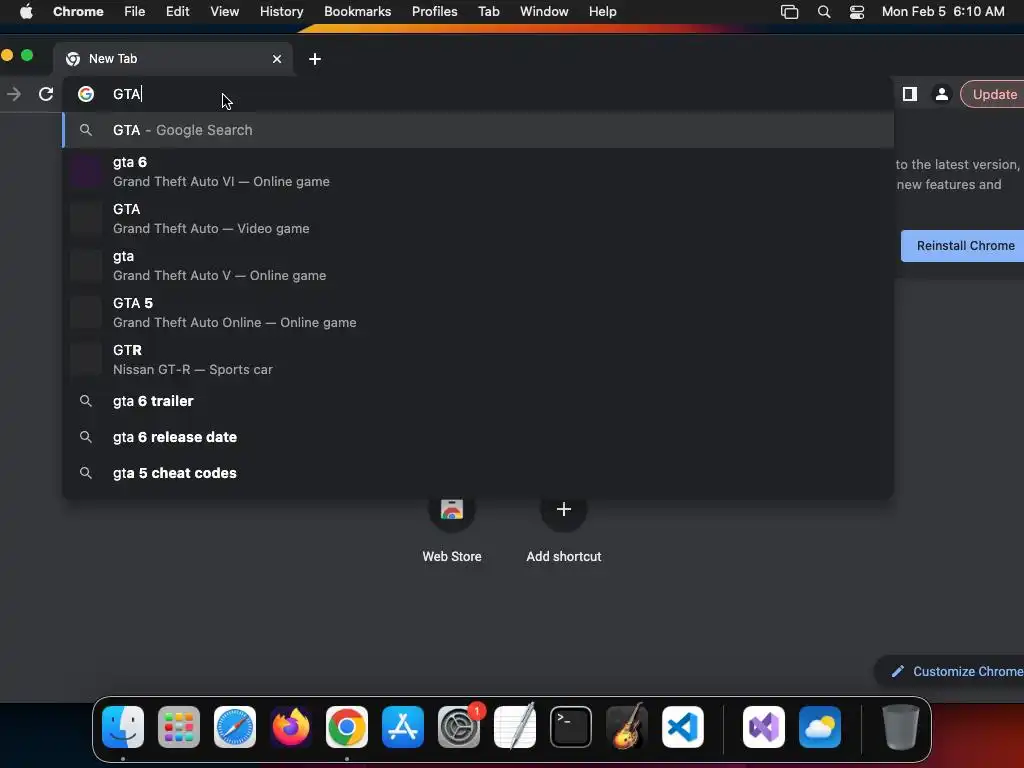Click Chrome icon in the dock
Viewport: 1024px width, 768px height.
pyautogui.click(x=347, y=727)
